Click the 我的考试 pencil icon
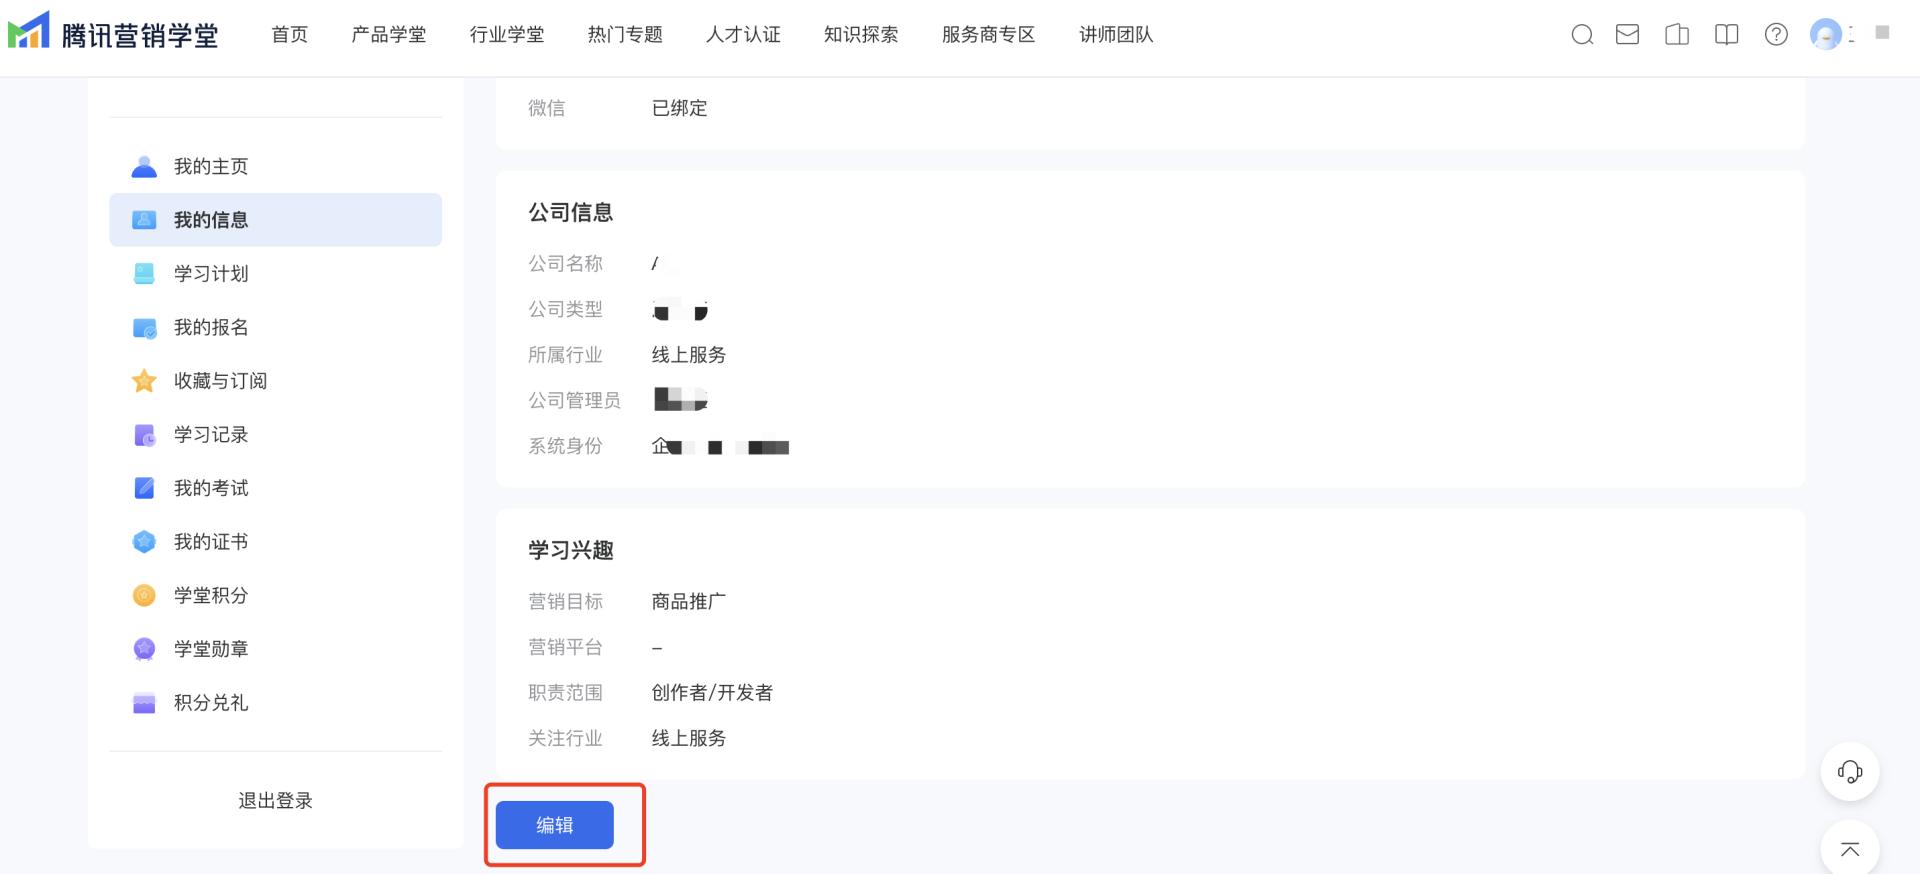1920x874 pixels. tap(144, 488)
